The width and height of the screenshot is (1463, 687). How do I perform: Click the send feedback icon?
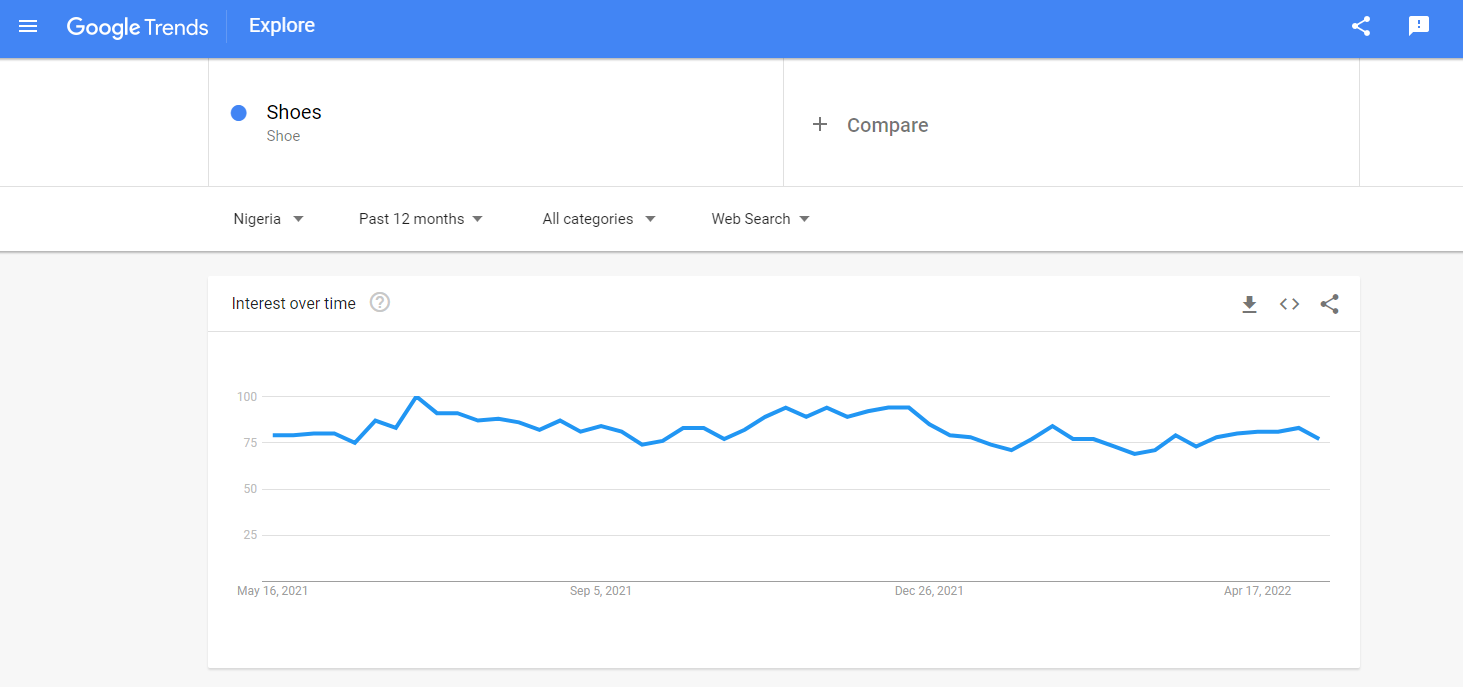point(1418,27)
